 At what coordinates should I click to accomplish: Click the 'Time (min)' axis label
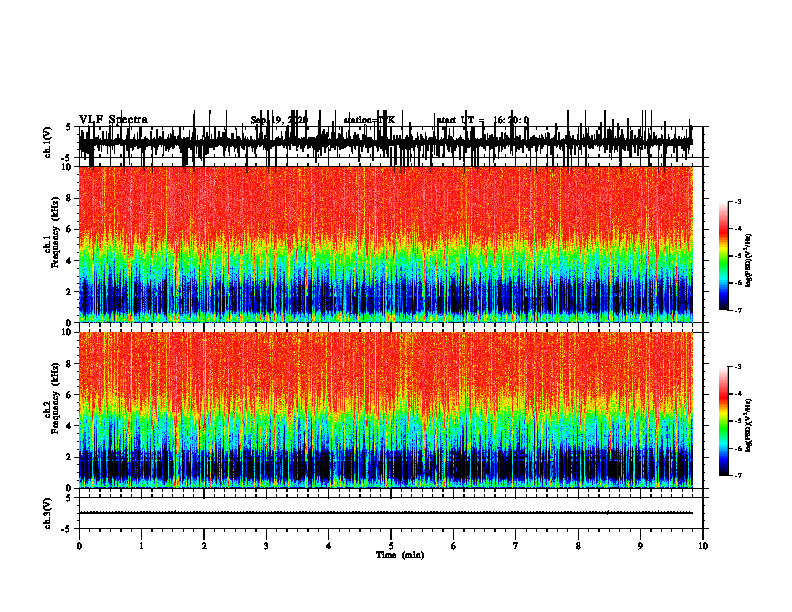pos(400,555)
